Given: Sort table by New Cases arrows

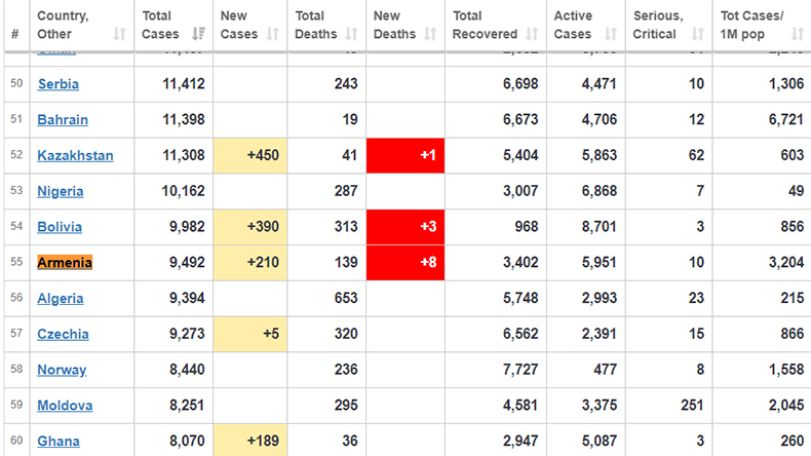Looking at the screenshot, I should (273, 34).
